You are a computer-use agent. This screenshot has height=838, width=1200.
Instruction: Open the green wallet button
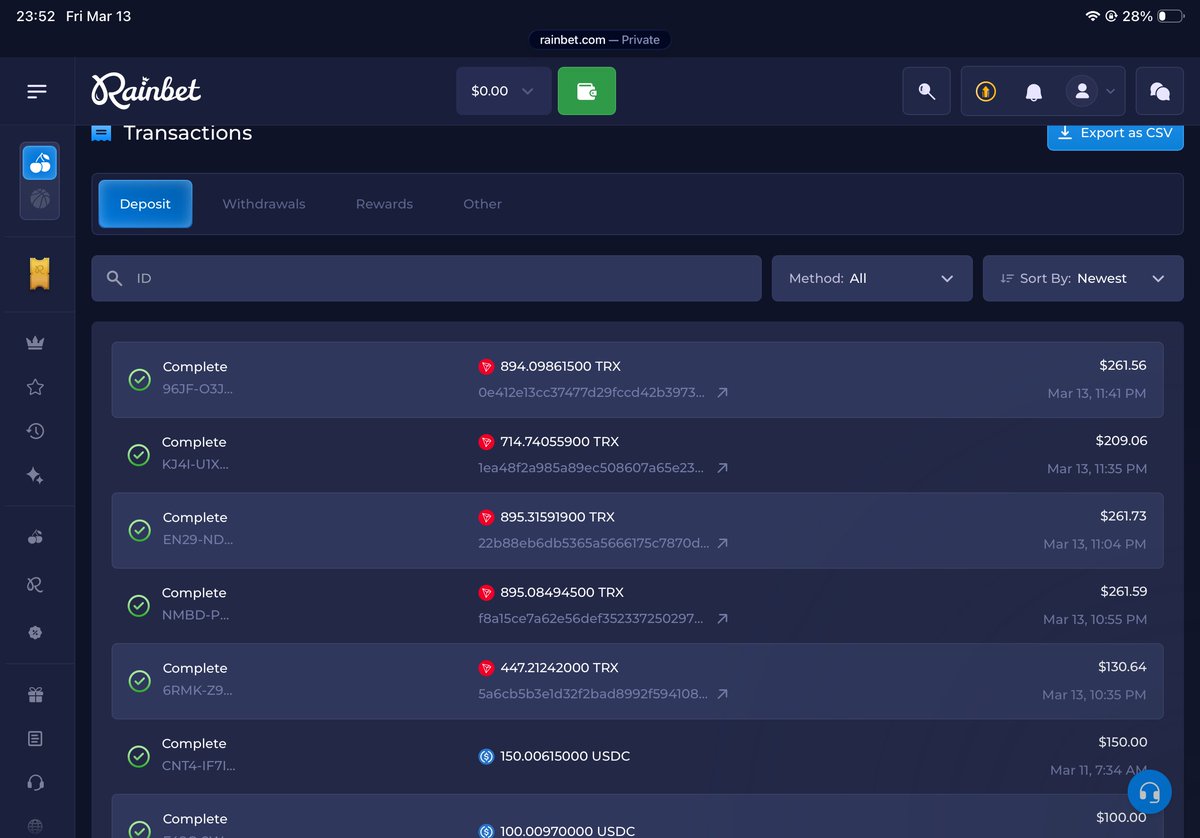coord(587,91)
